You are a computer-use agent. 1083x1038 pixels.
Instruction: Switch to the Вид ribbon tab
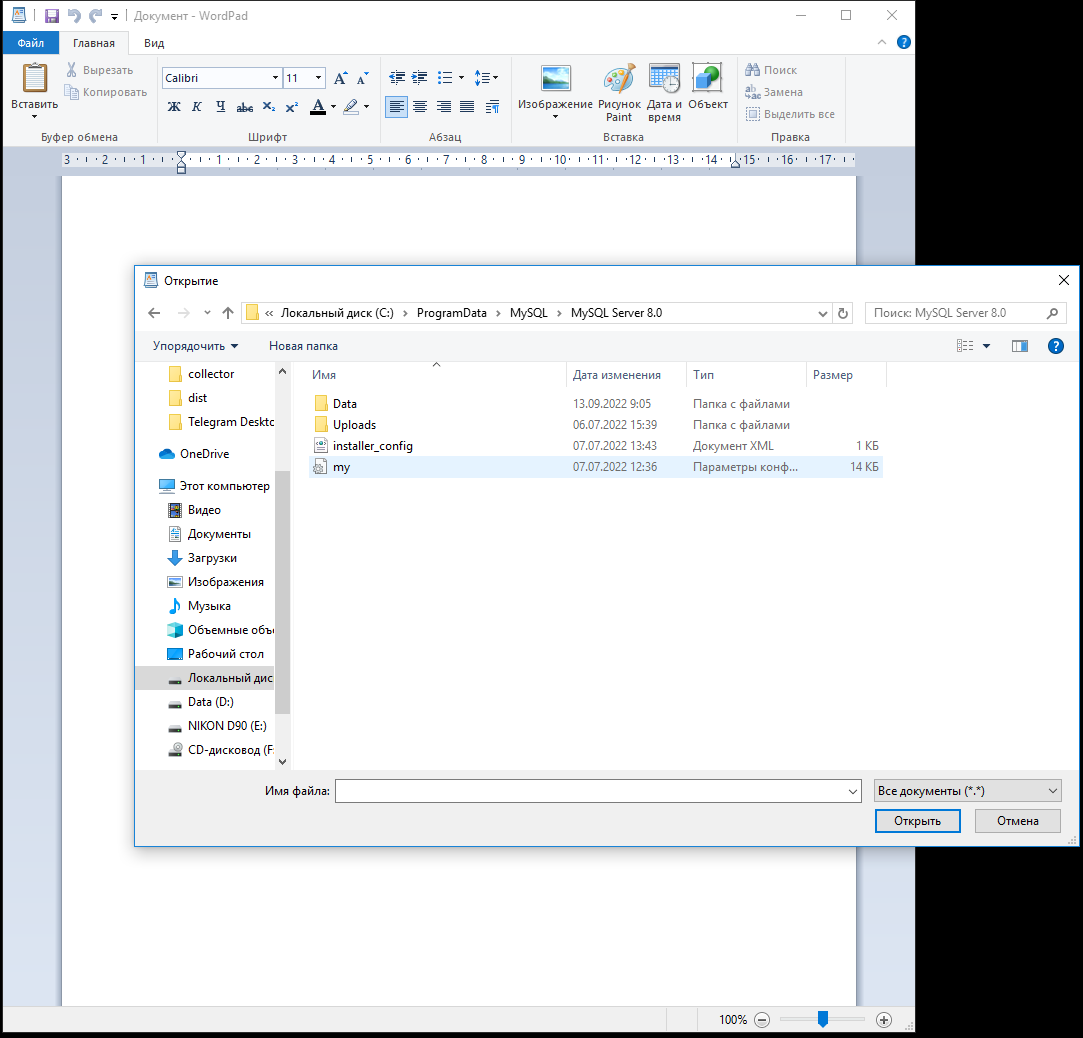pos(154,43)
